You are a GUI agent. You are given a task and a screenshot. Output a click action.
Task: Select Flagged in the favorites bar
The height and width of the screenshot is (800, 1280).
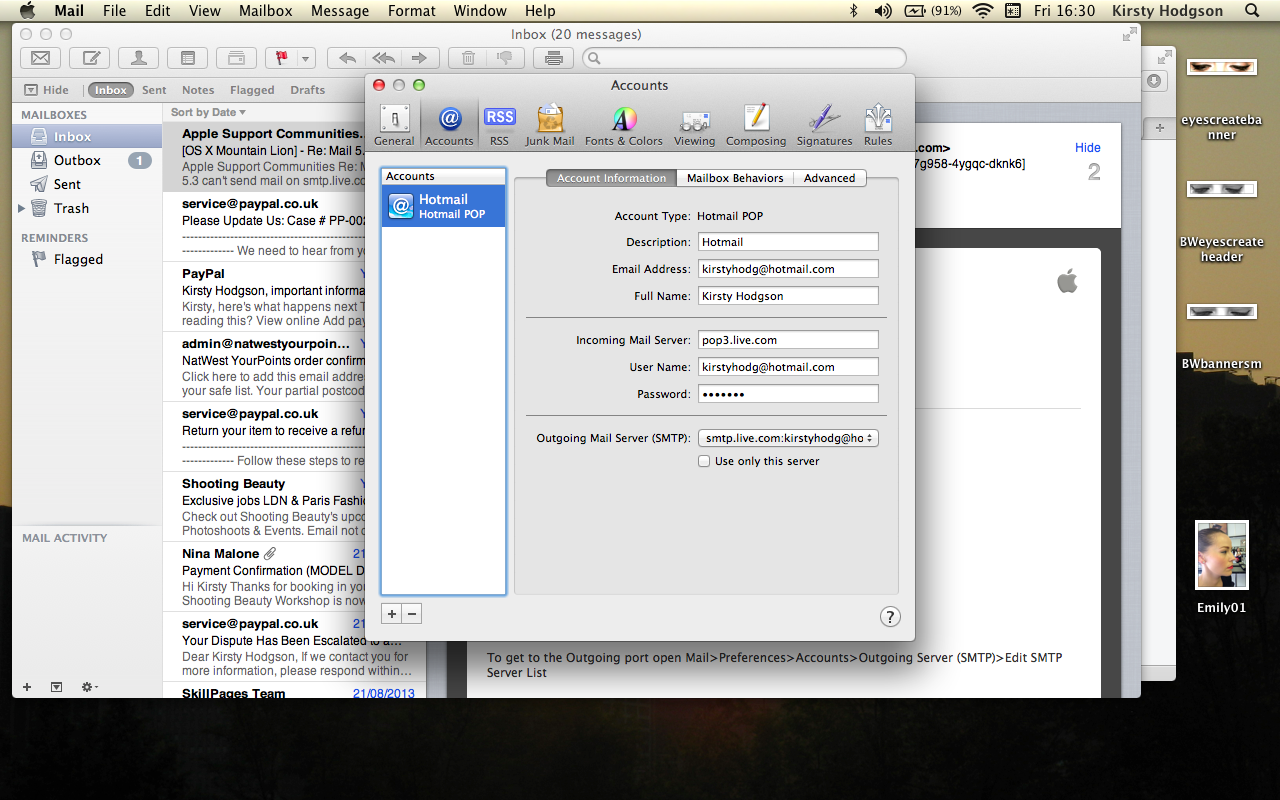coord(252,90)
